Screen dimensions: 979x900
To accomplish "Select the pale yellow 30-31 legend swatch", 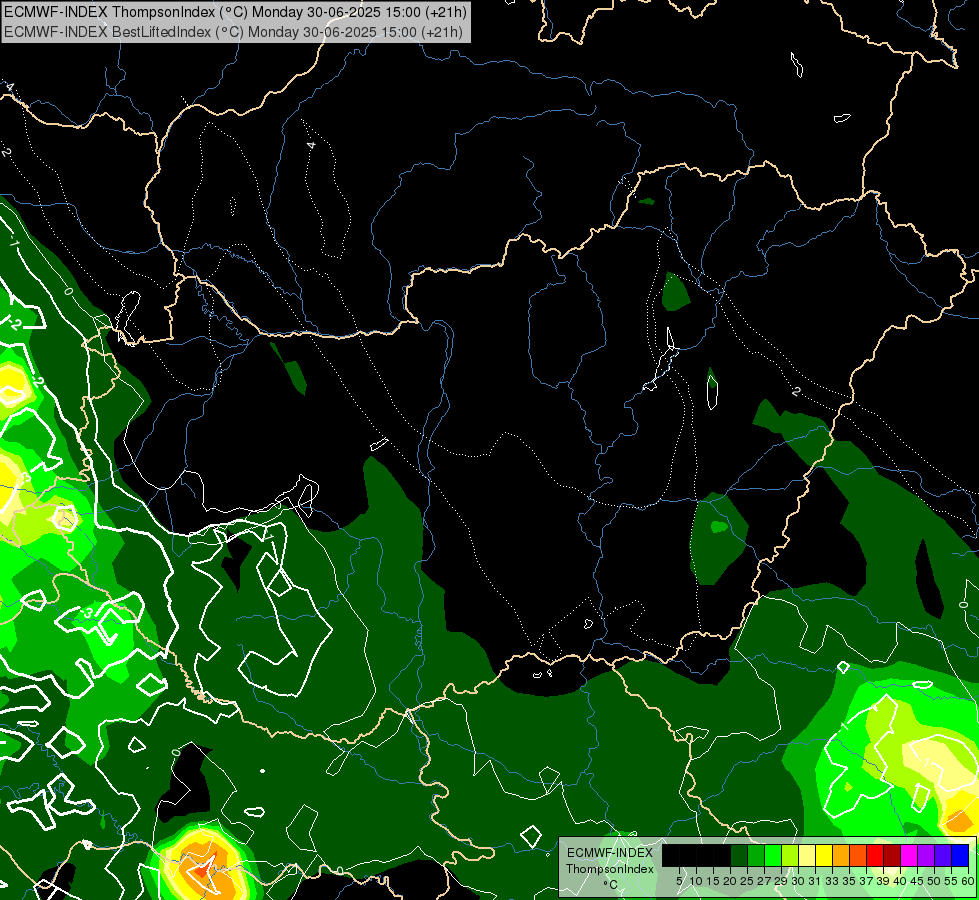I will [807, 855].
